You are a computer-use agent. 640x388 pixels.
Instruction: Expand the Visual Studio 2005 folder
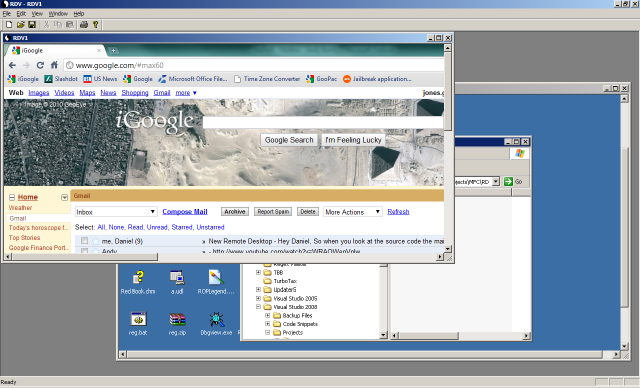pos(258,298)
